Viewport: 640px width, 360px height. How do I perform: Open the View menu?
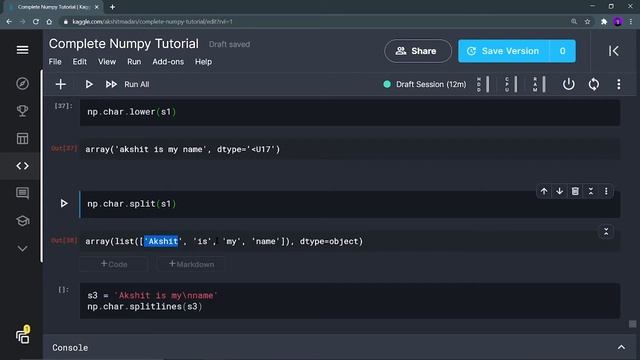(x=107, y=62)
